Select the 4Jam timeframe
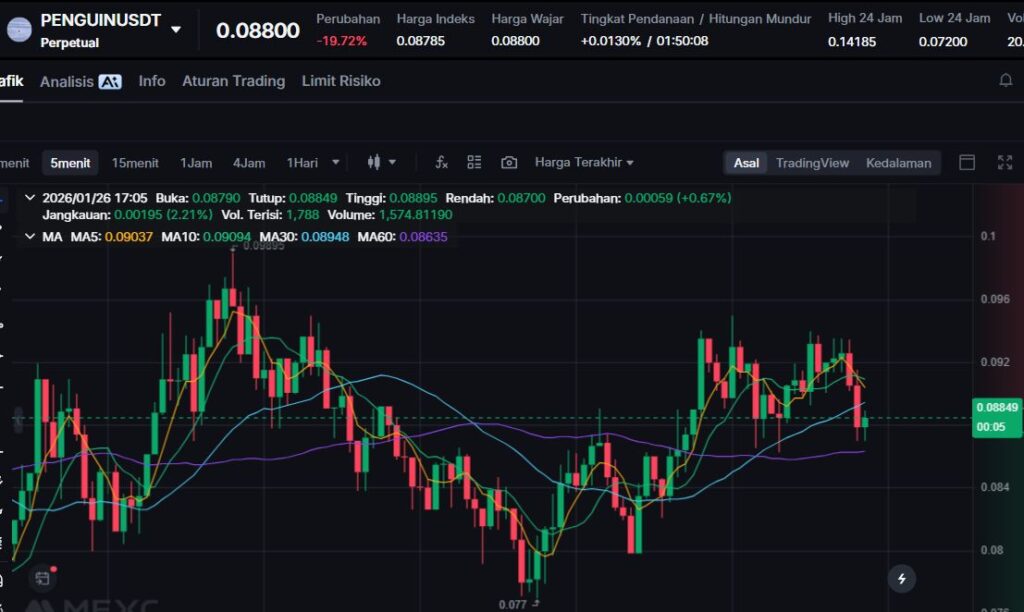The width and height of the screenshot is (1024, 612). click(x=249, y=163)
